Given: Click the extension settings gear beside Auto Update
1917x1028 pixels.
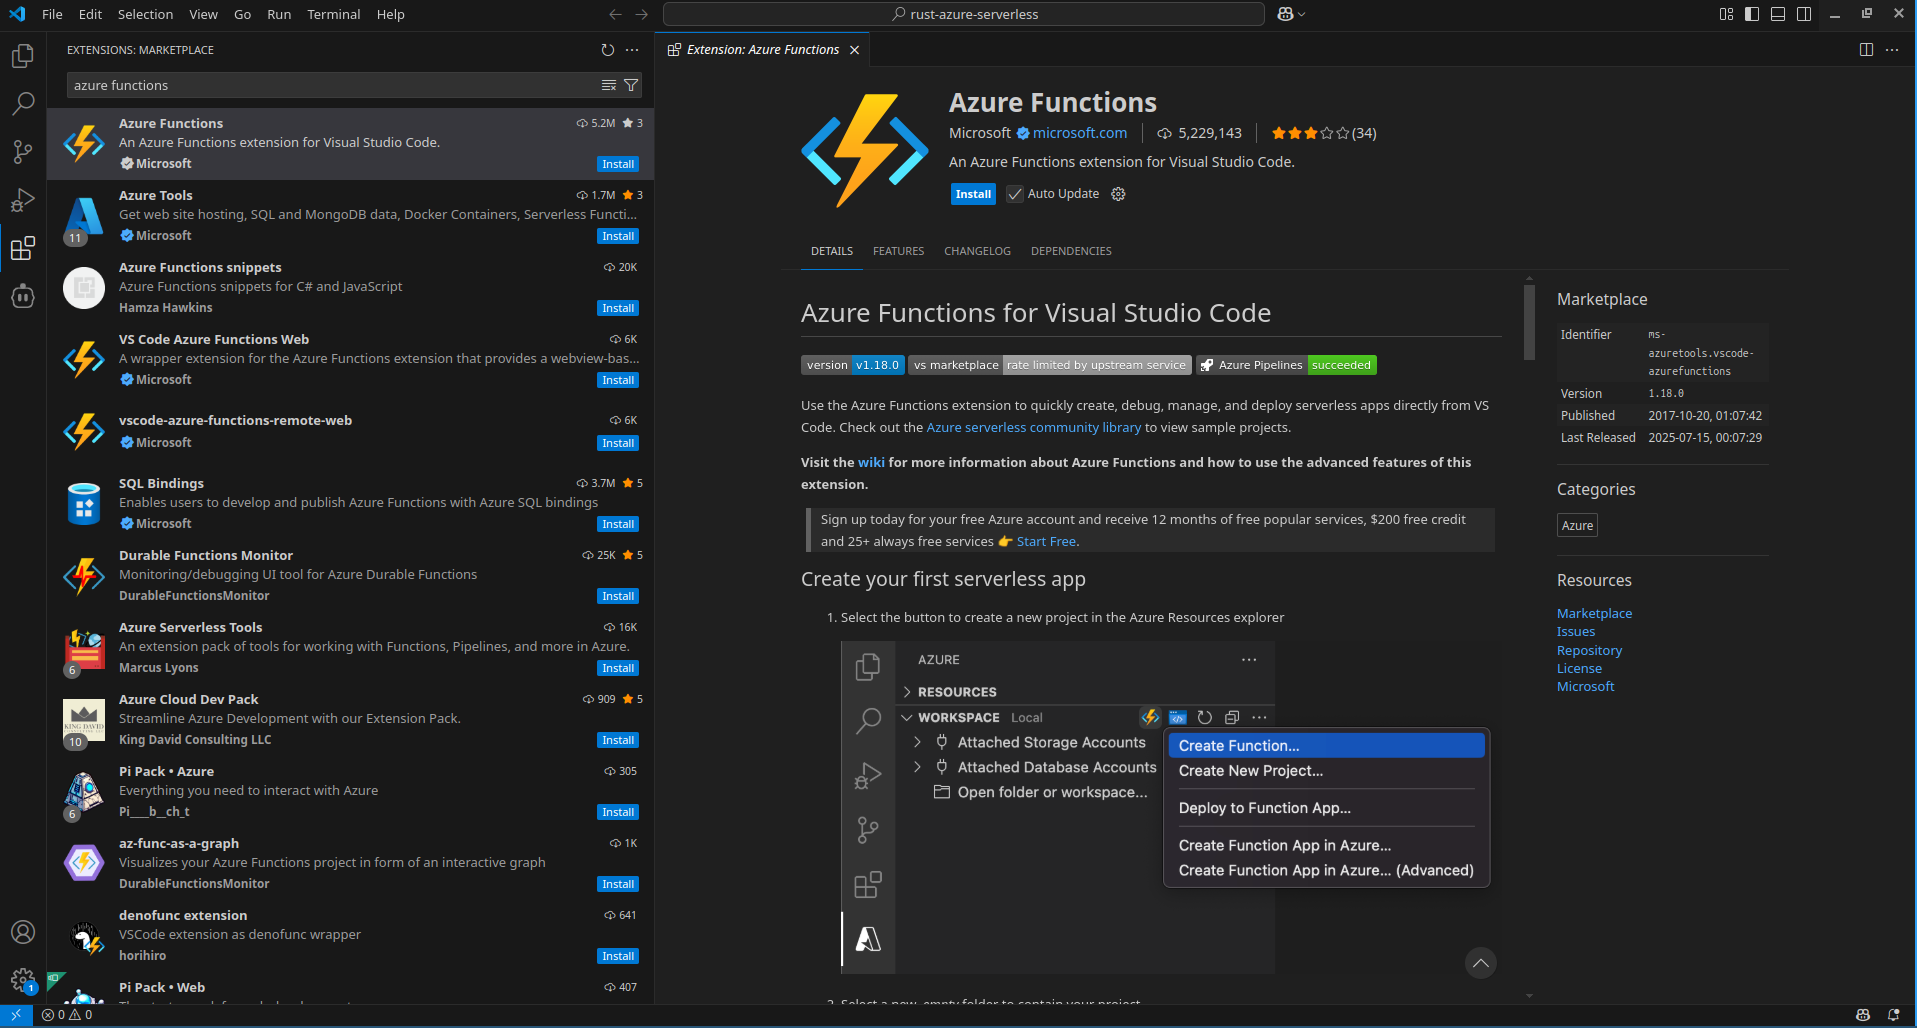Looking at the screenshot, I should click(x=1118, y=194).
